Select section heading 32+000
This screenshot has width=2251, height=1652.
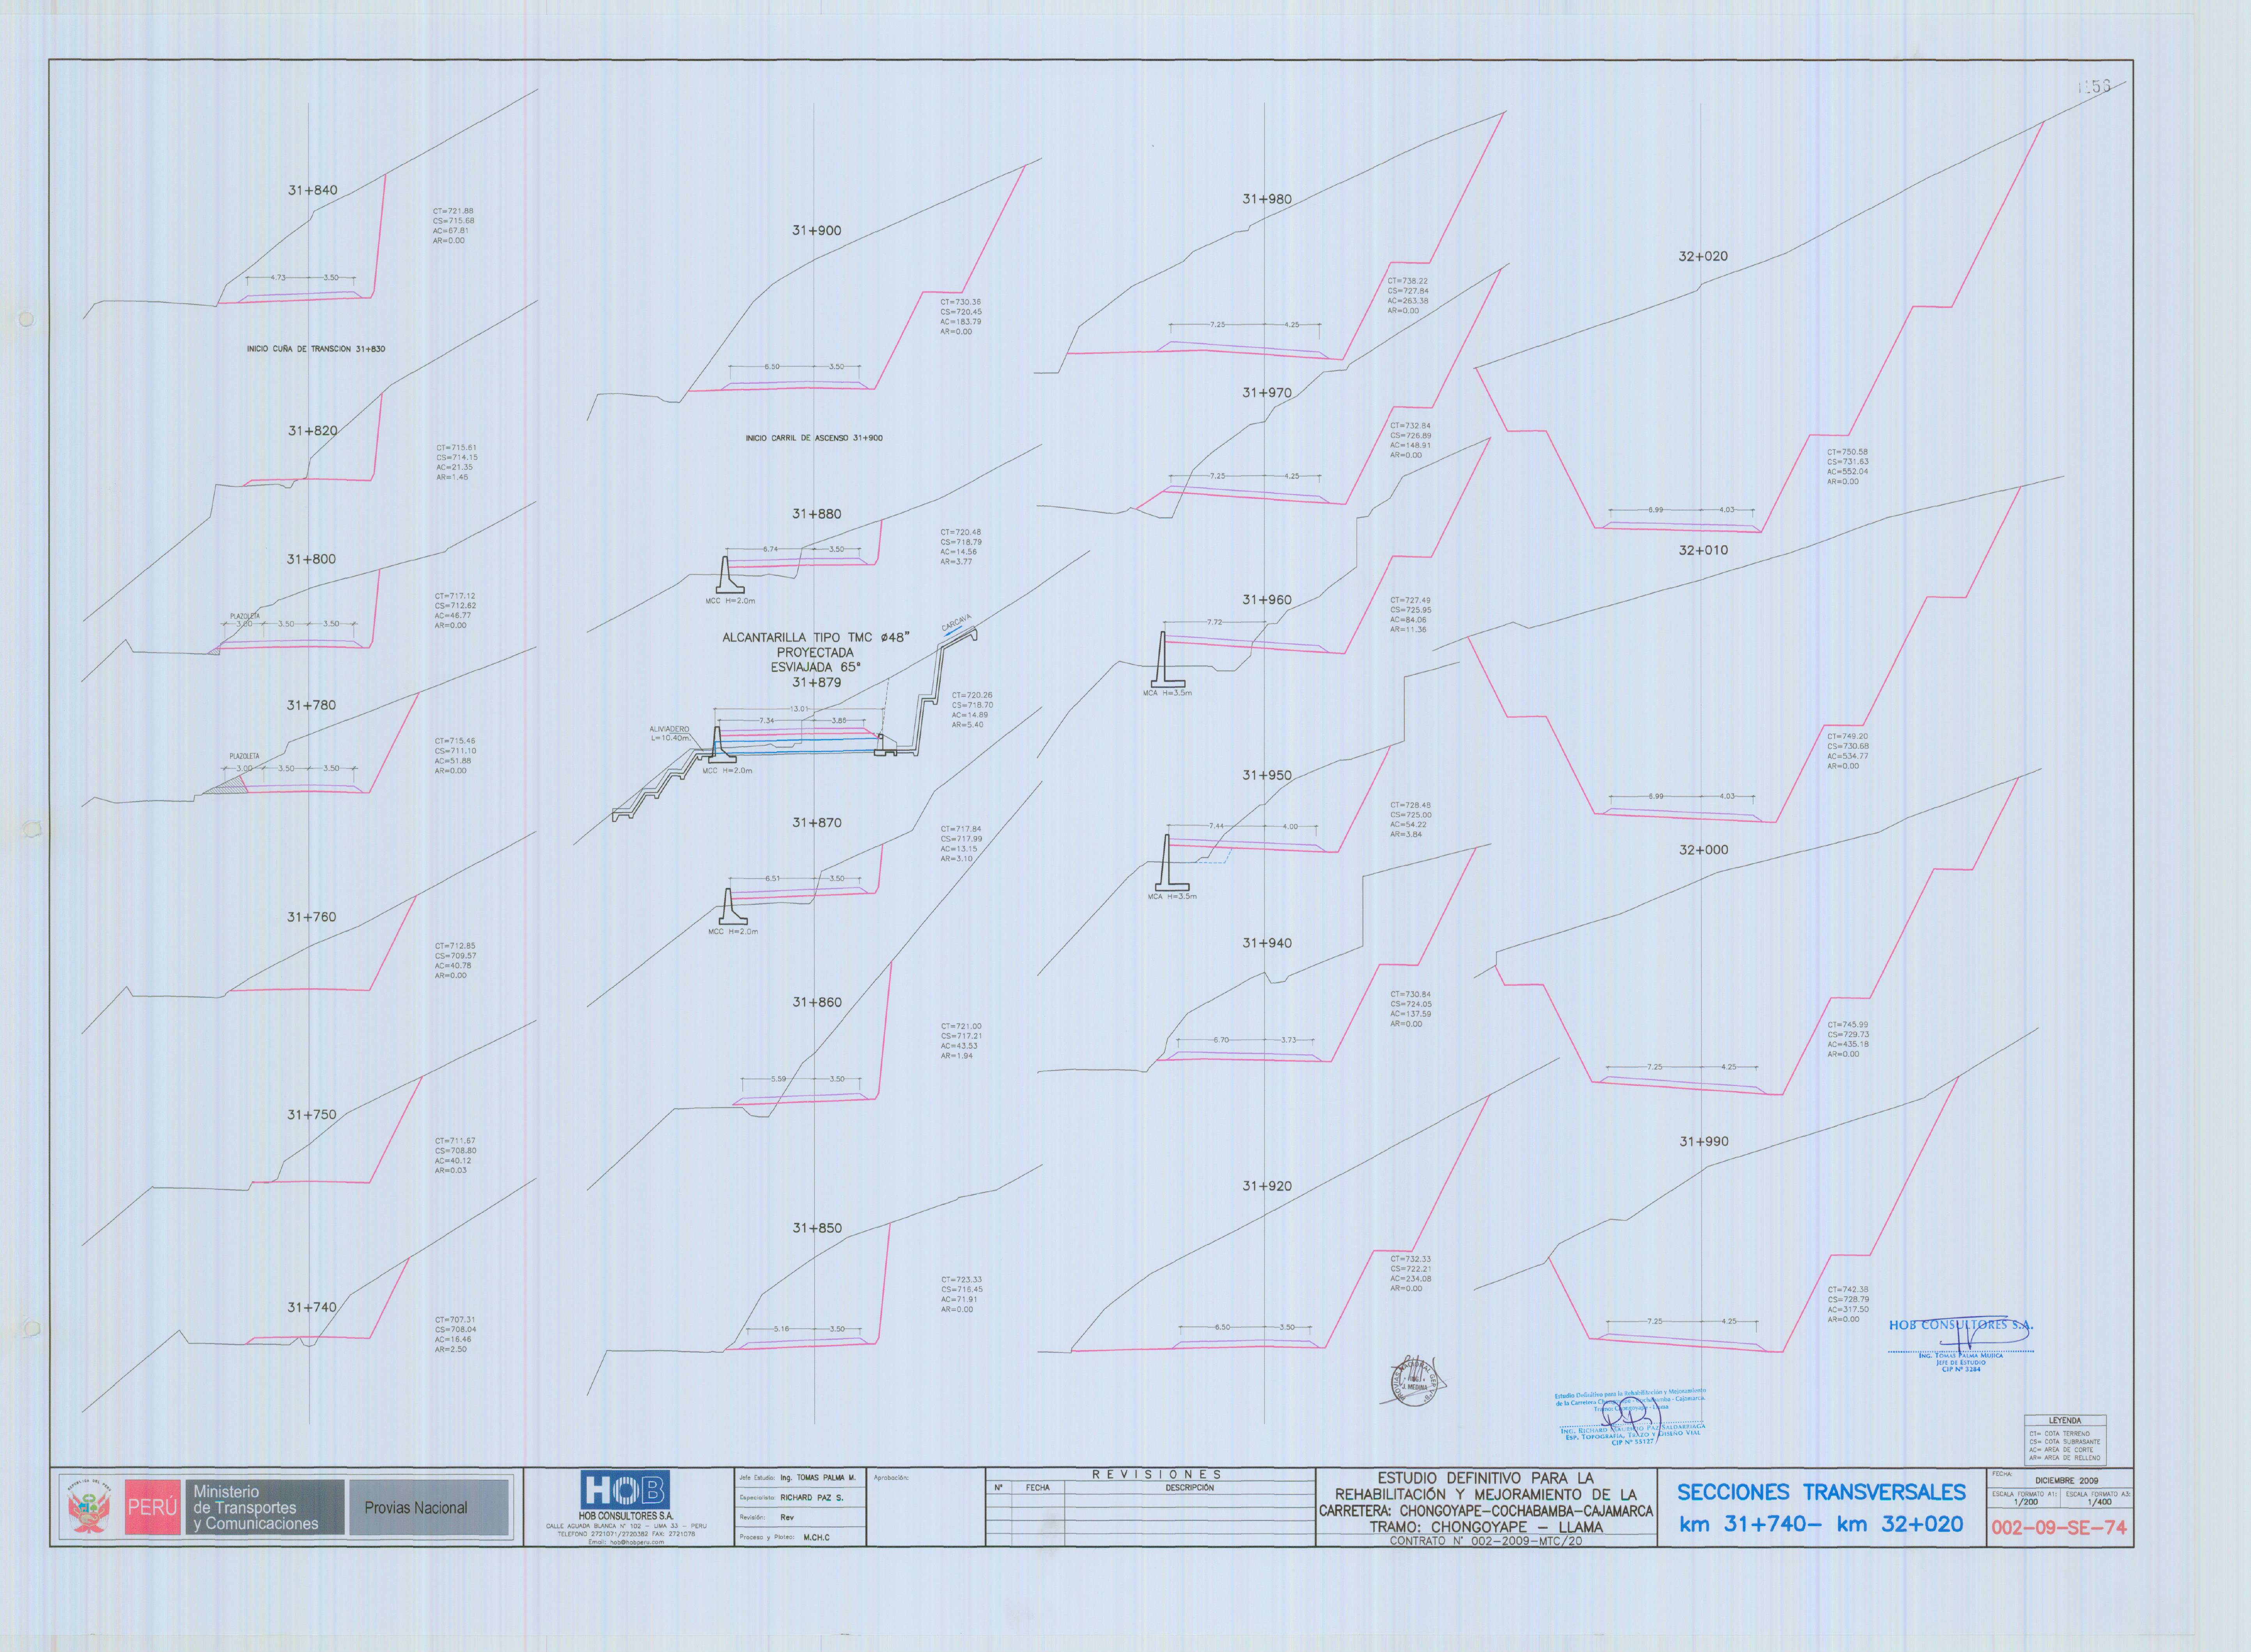click(x=1703, y=850)
